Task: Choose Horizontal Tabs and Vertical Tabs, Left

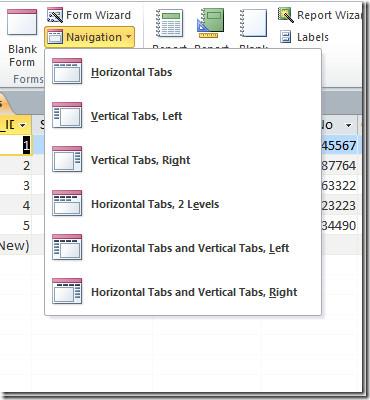Action: (183, 248)
